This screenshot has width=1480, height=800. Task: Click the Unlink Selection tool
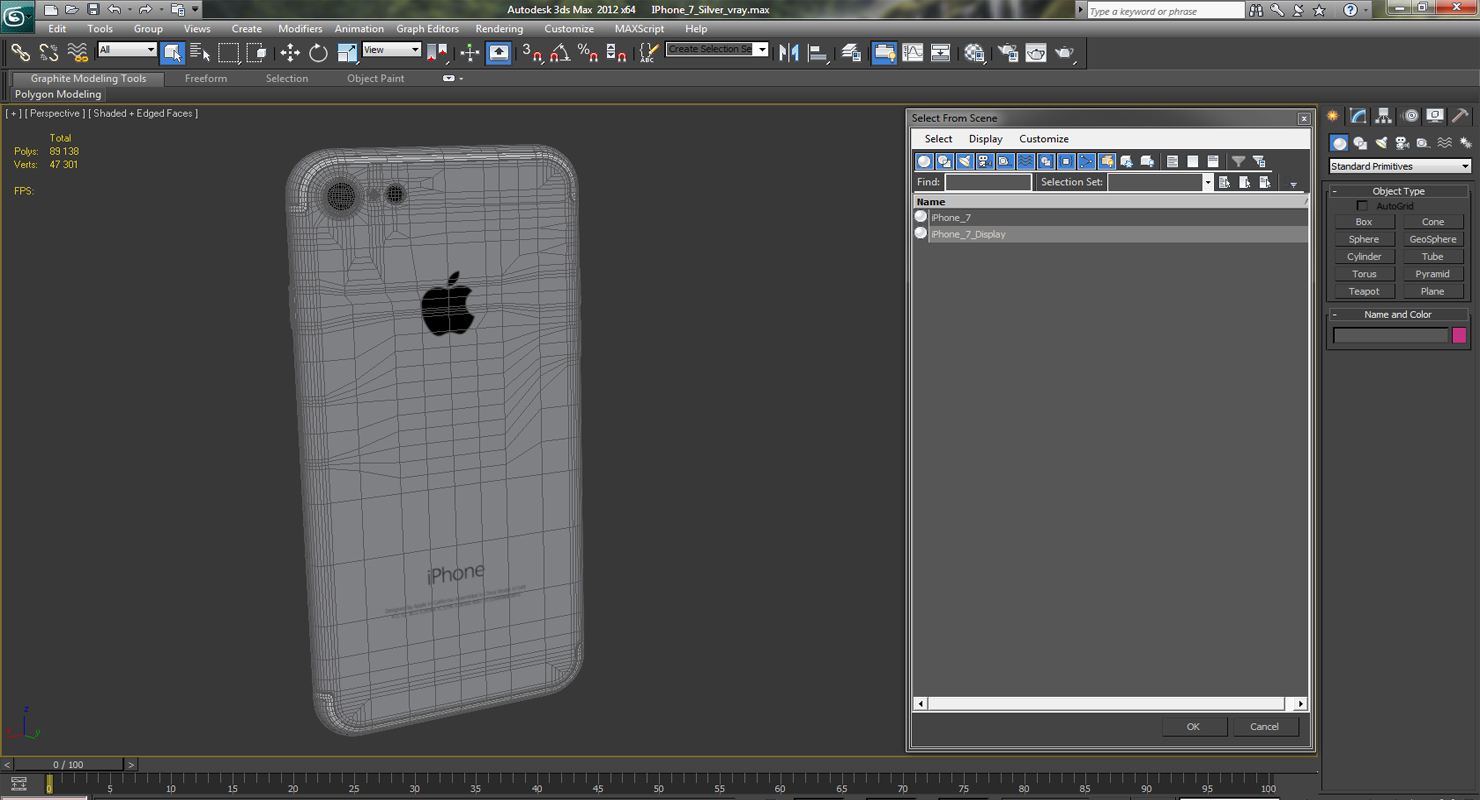[x=48, y=53]
